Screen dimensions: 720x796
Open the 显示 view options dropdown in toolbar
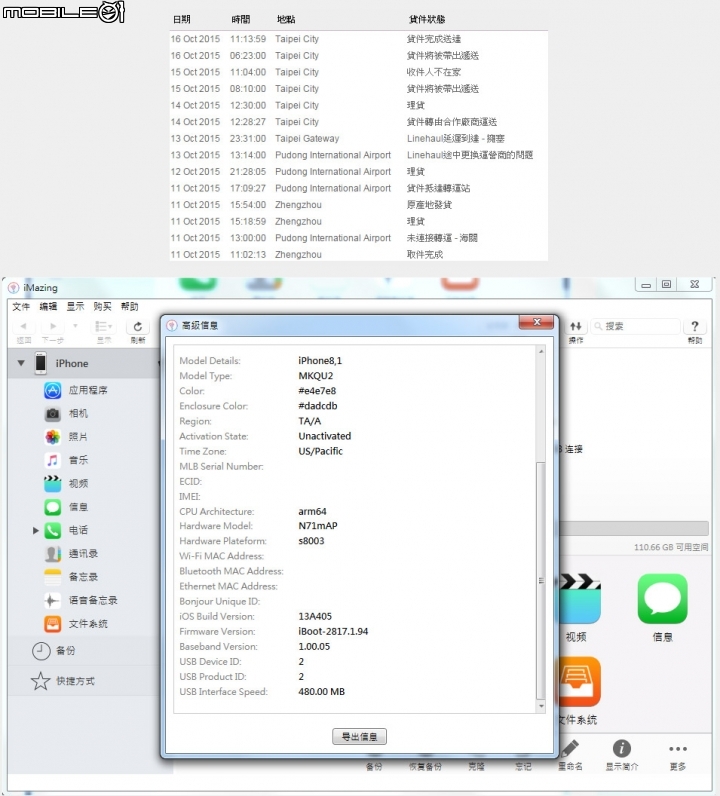tap(104, 326)
